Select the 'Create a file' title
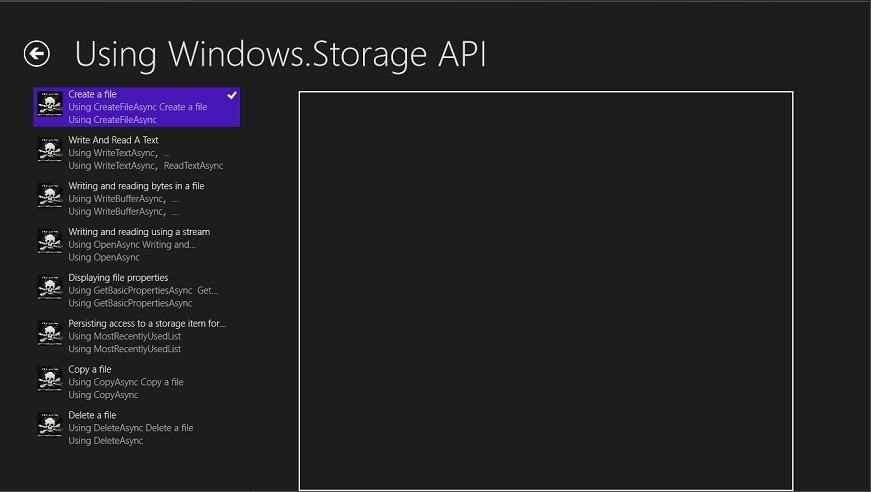The width and height of the screenshot is (871, 492). 92,94
